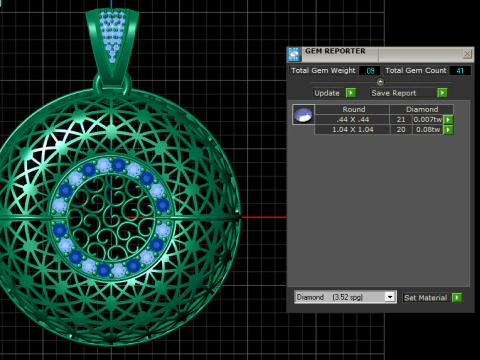The width and height of the screenshot is (480, 360).
Task: Click the Total Gem Weight label
Action: [323, 70]
